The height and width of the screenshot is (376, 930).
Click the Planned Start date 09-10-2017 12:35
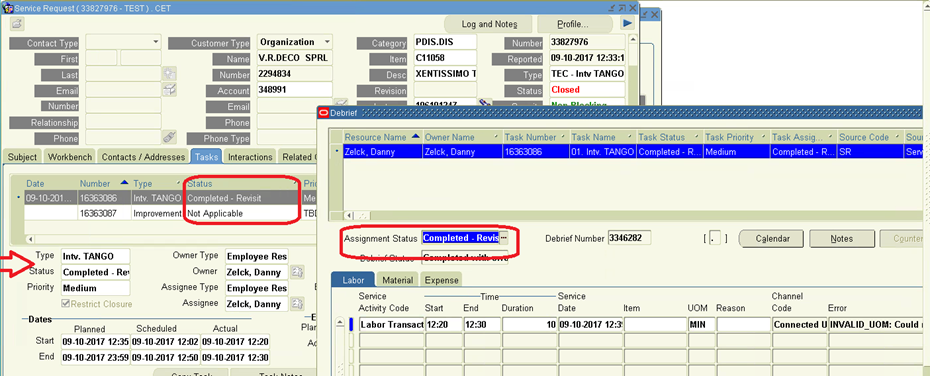[x=95, y=341]
